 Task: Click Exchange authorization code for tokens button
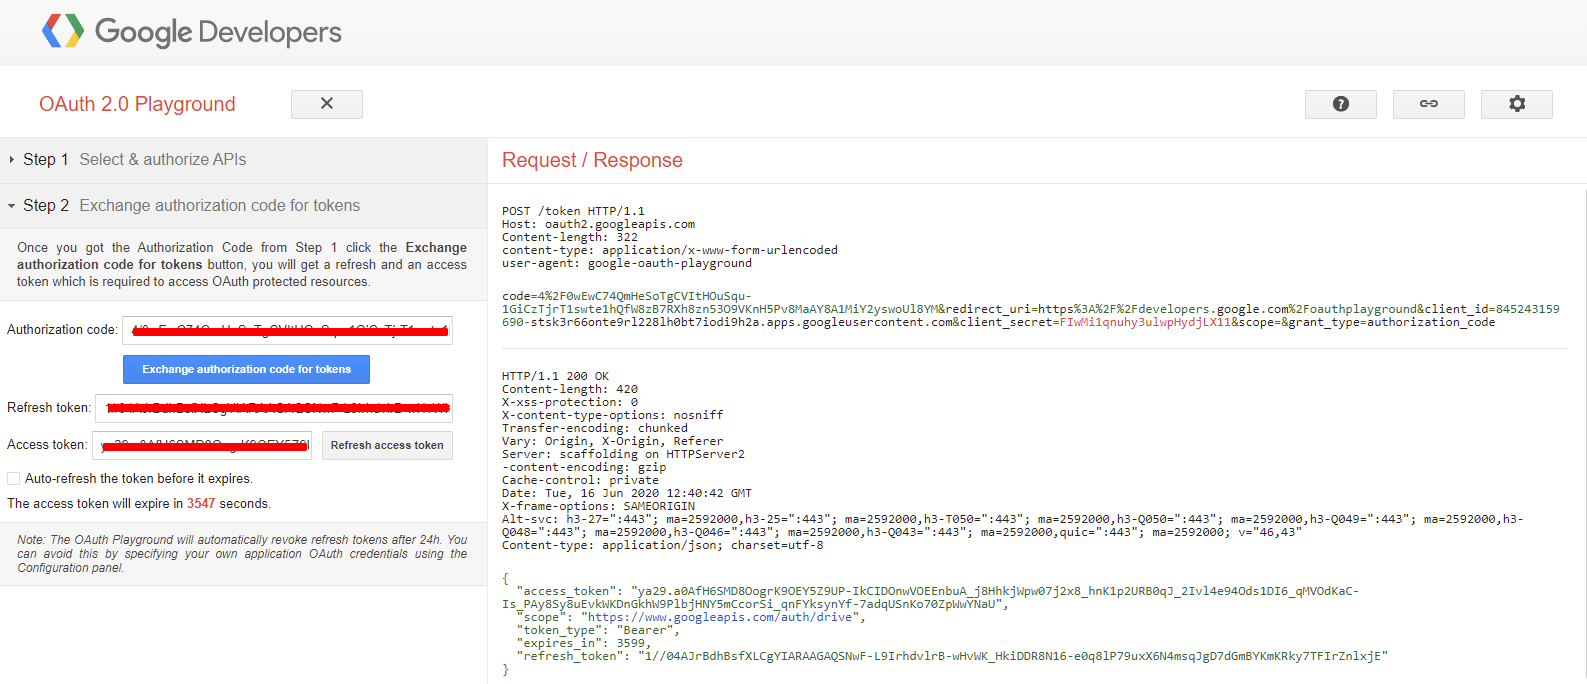pyautogui.click(x=246, y=370)
